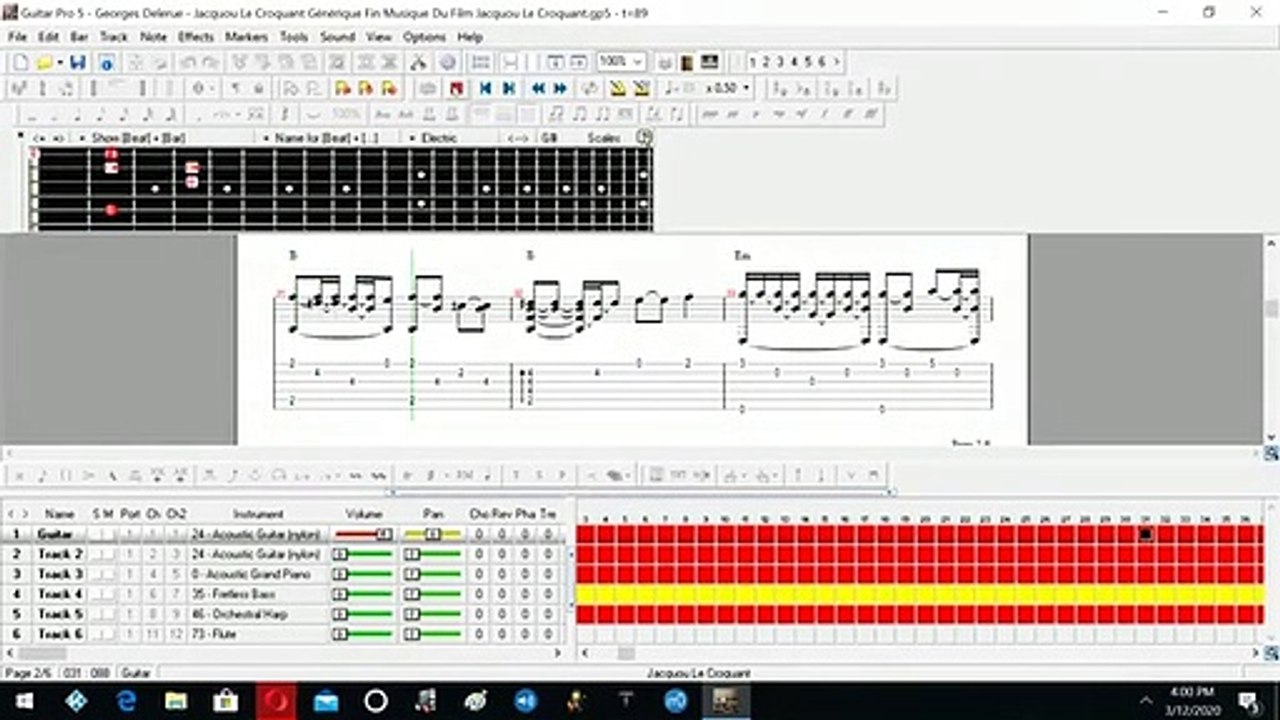Open File Explorer from the taskbar
The height and width of the screenshot is (720, 1280).
pos(176,701)
